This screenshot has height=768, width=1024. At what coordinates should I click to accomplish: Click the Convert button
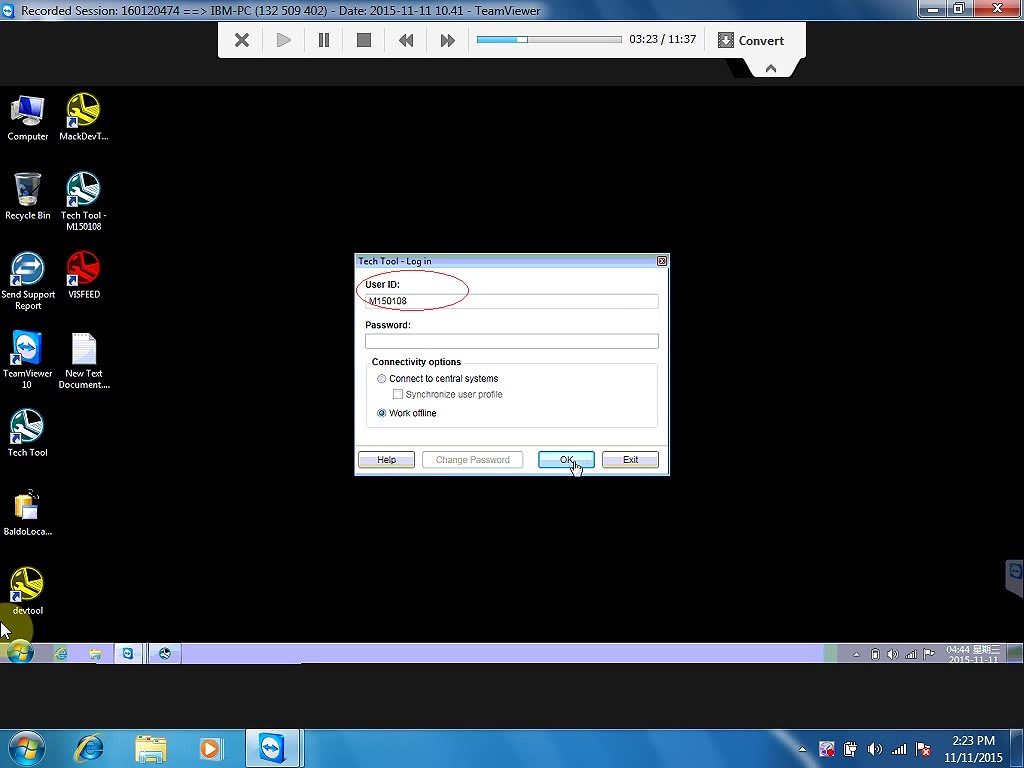click(751, 40)
